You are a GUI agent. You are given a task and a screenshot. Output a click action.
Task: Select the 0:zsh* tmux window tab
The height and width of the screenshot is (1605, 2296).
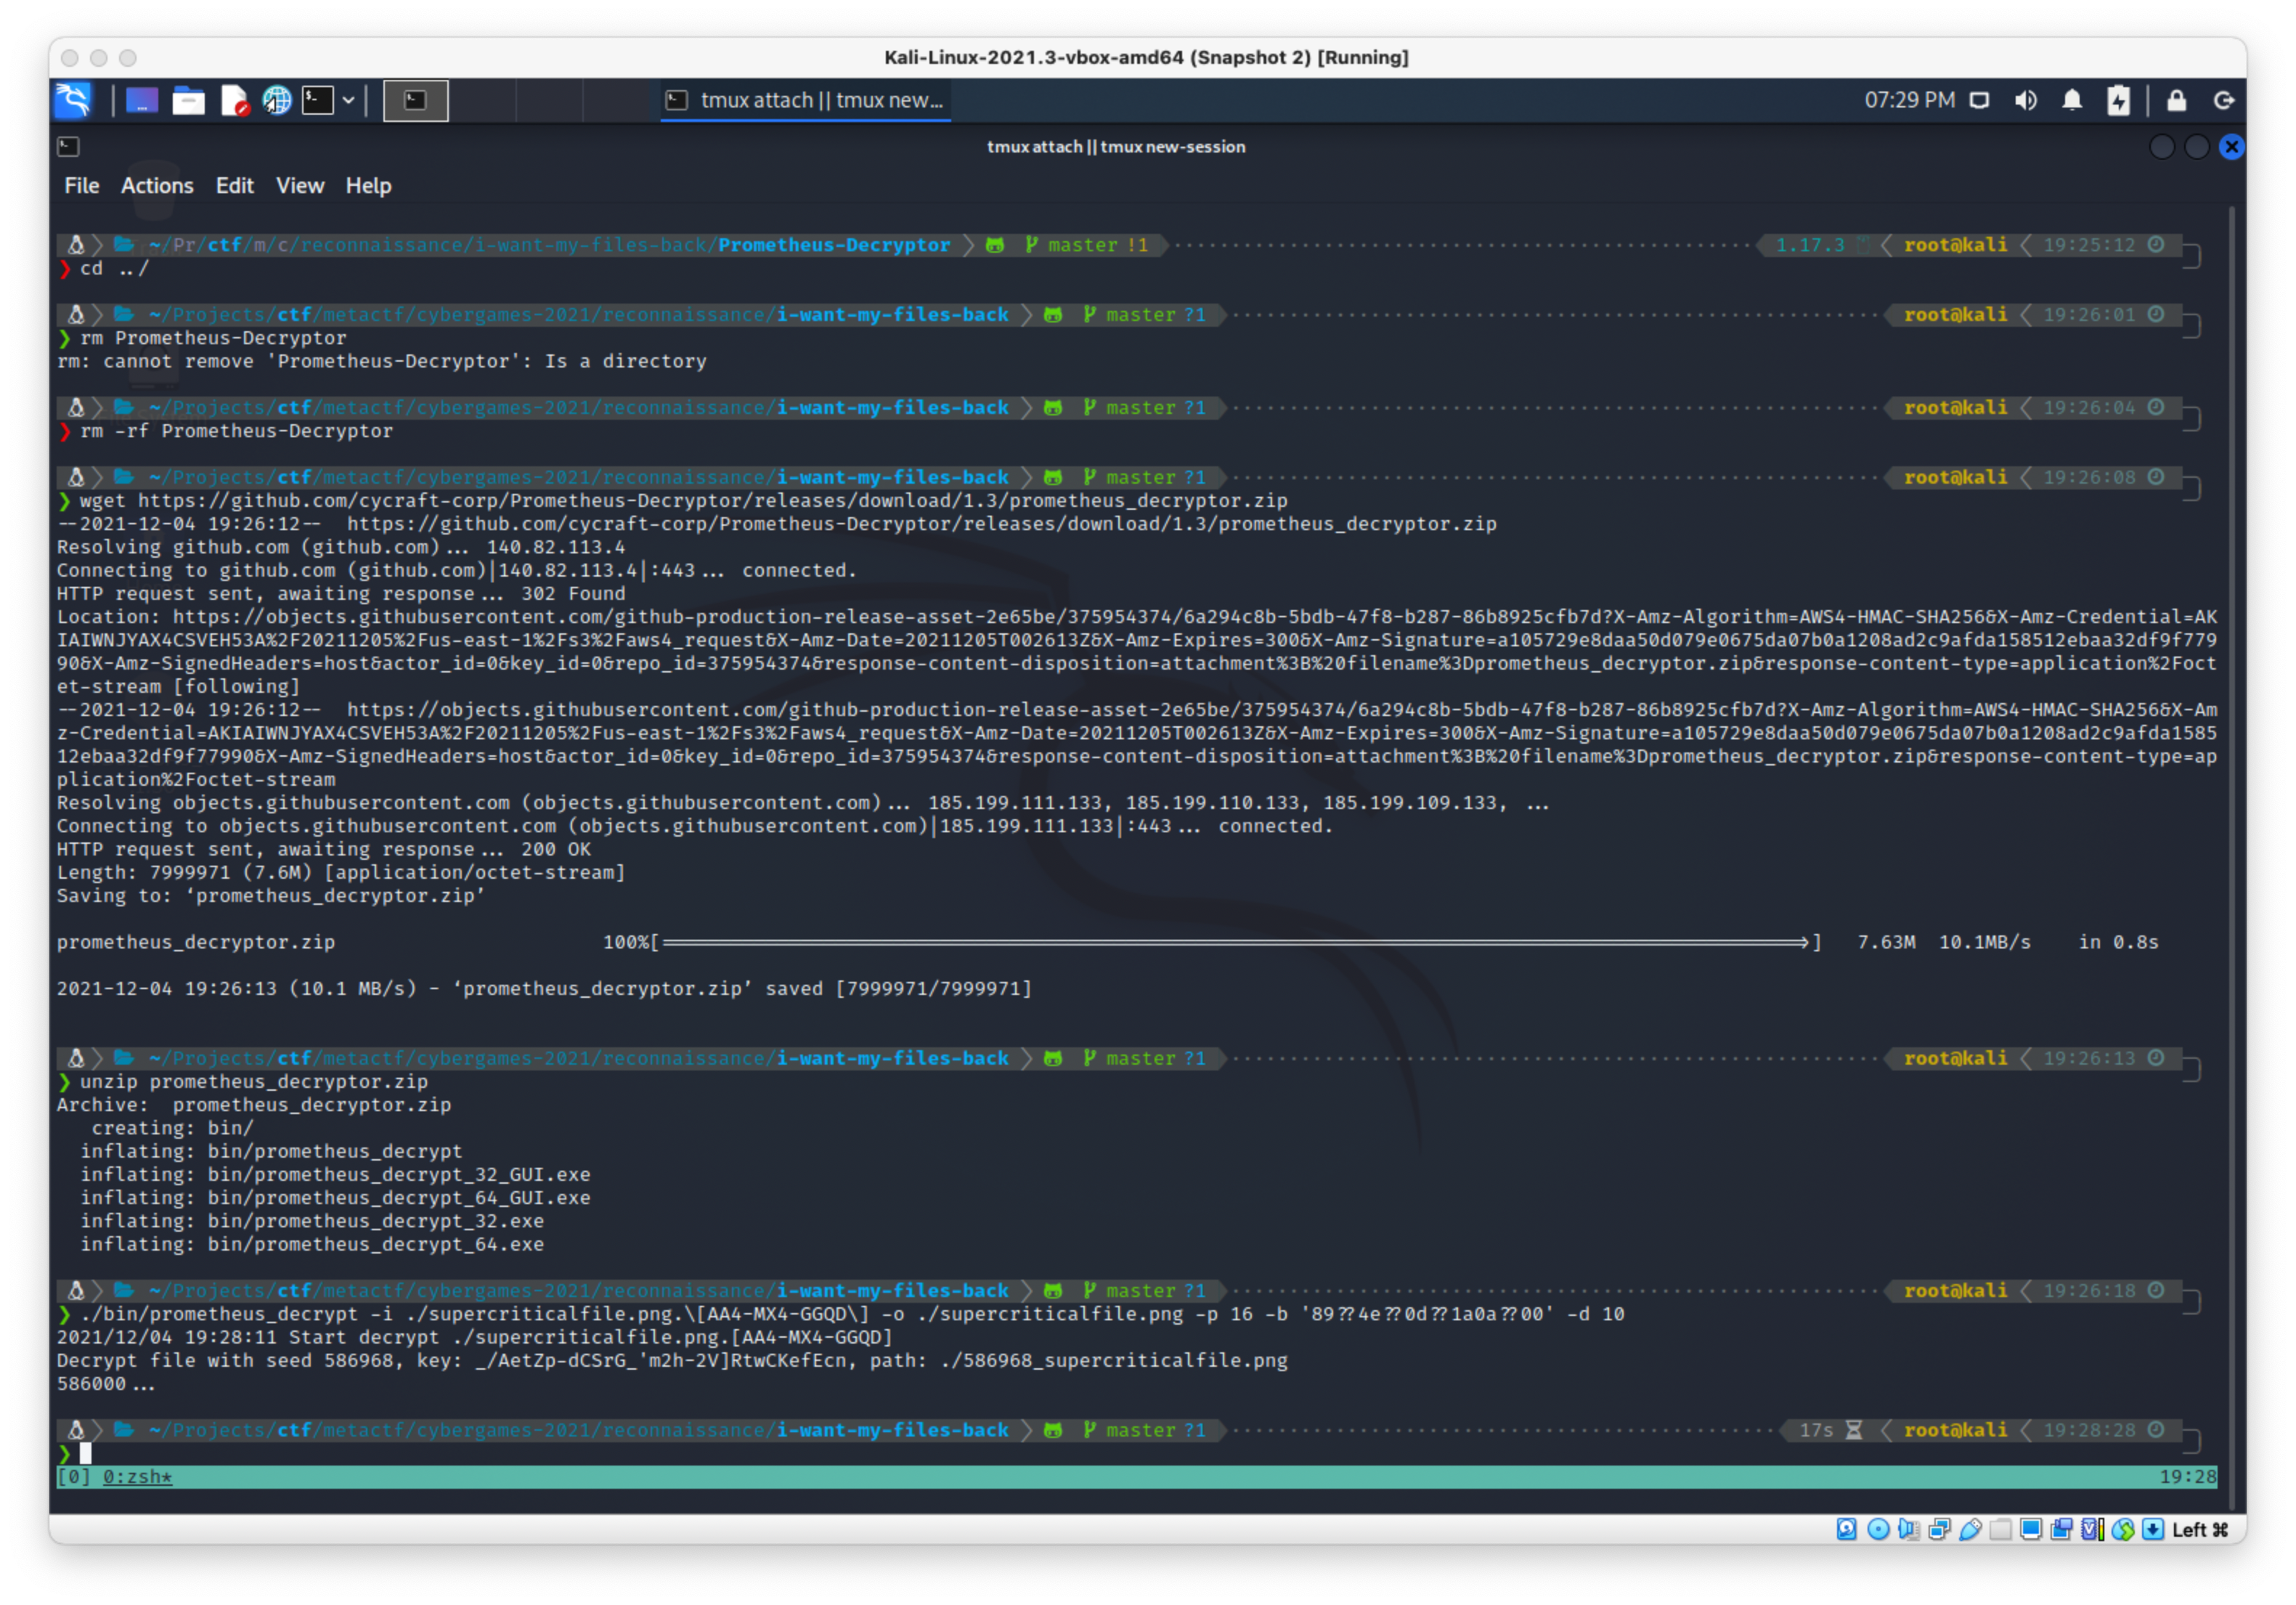point(137,1477)
